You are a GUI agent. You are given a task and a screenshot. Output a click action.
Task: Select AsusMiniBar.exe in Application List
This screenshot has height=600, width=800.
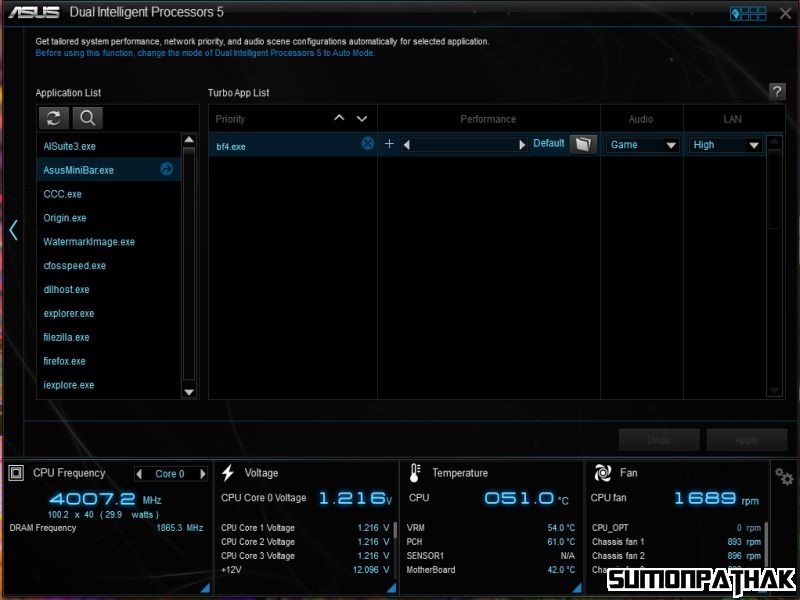tap(109, 170)
